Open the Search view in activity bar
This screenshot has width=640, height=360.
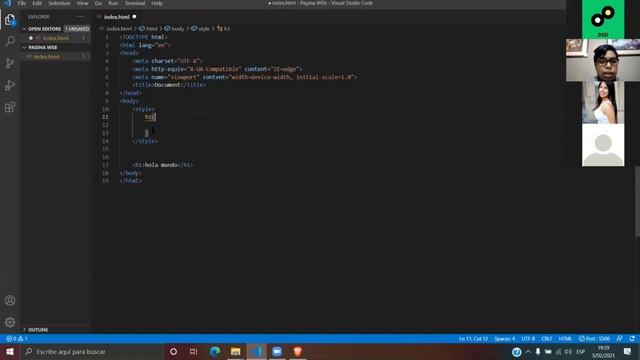pyautogui.click(x=10, y=41)
